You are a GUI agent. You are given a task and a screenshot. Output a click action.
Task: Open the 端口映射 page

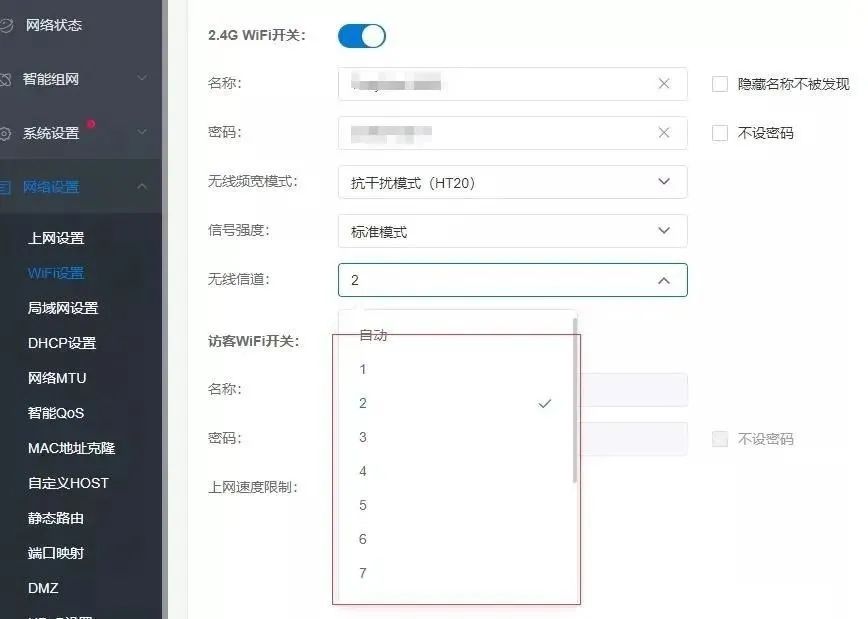[56, 553]
